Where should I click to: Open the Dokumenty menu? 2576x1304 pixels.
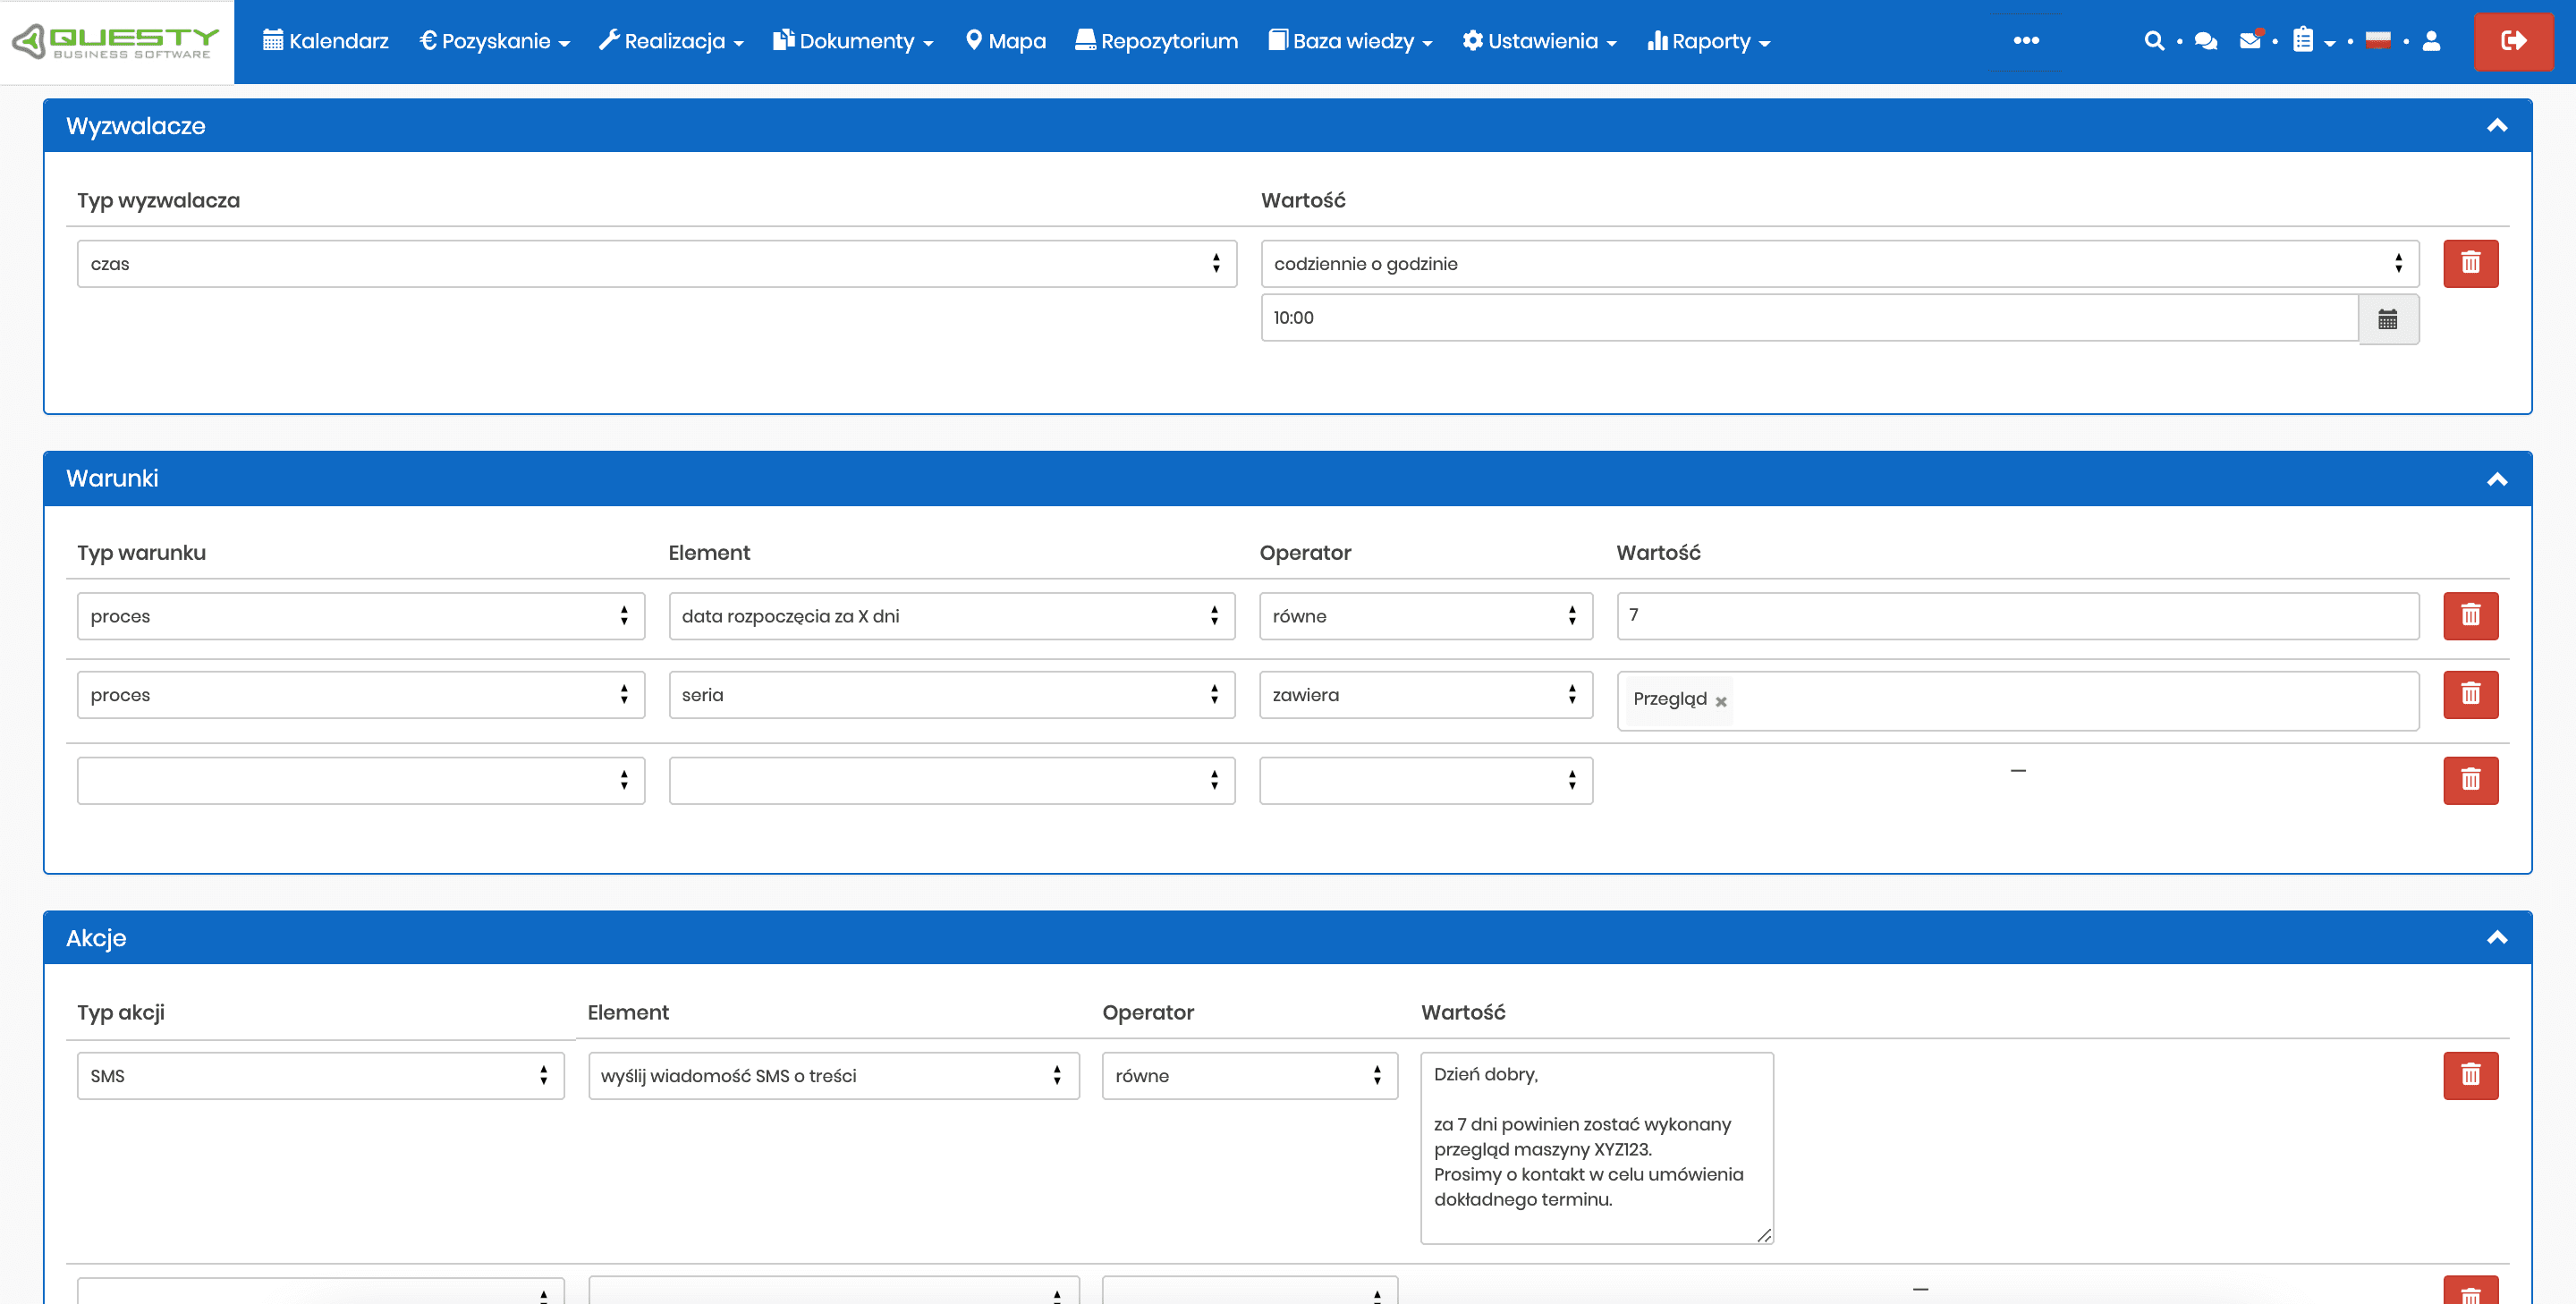[853, 41]
